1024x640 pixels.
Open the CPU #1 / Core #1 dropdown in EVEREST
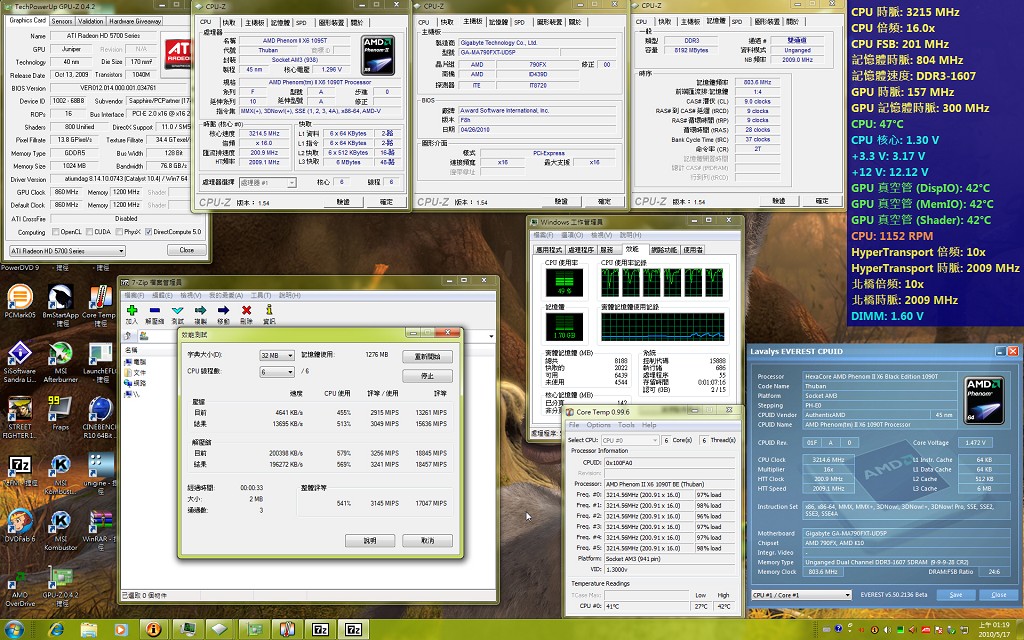click(x=801, y=595)
